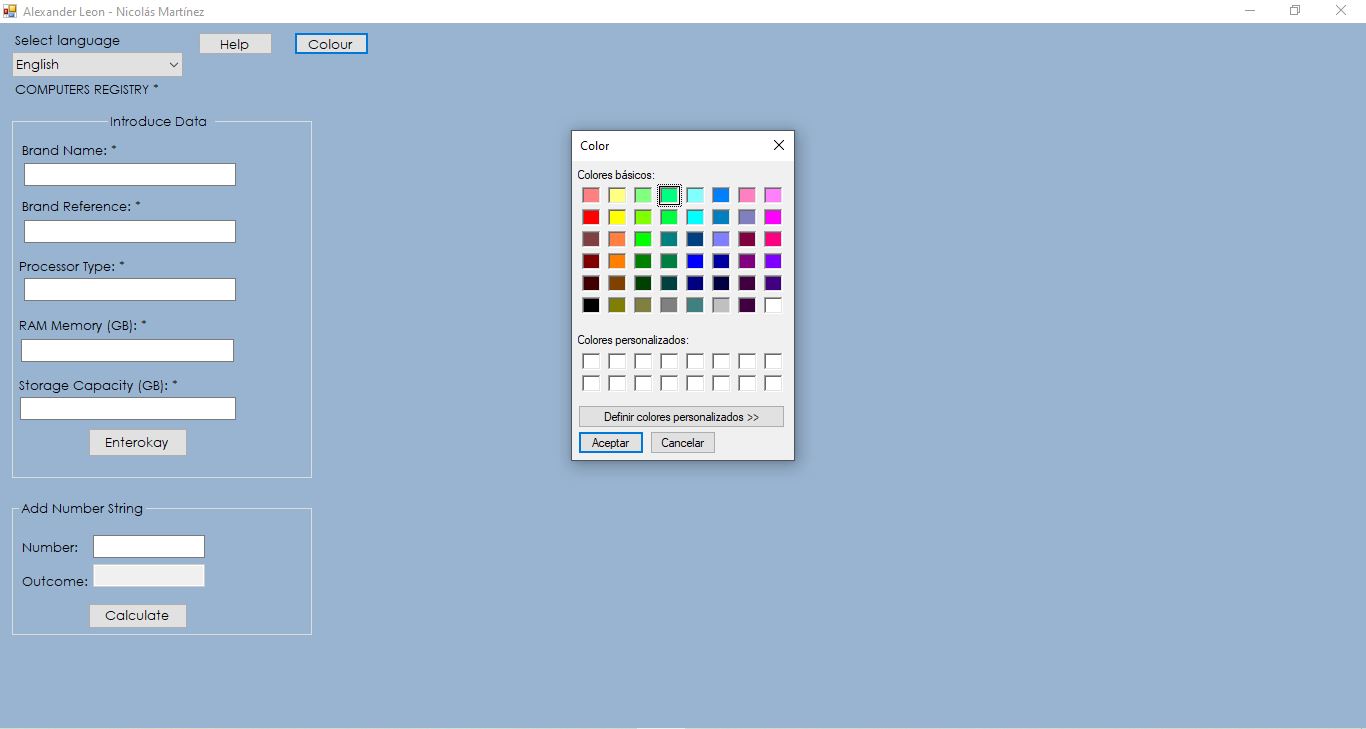
Task: Pick the bright magenta basic color swatch
Action: 773,217
